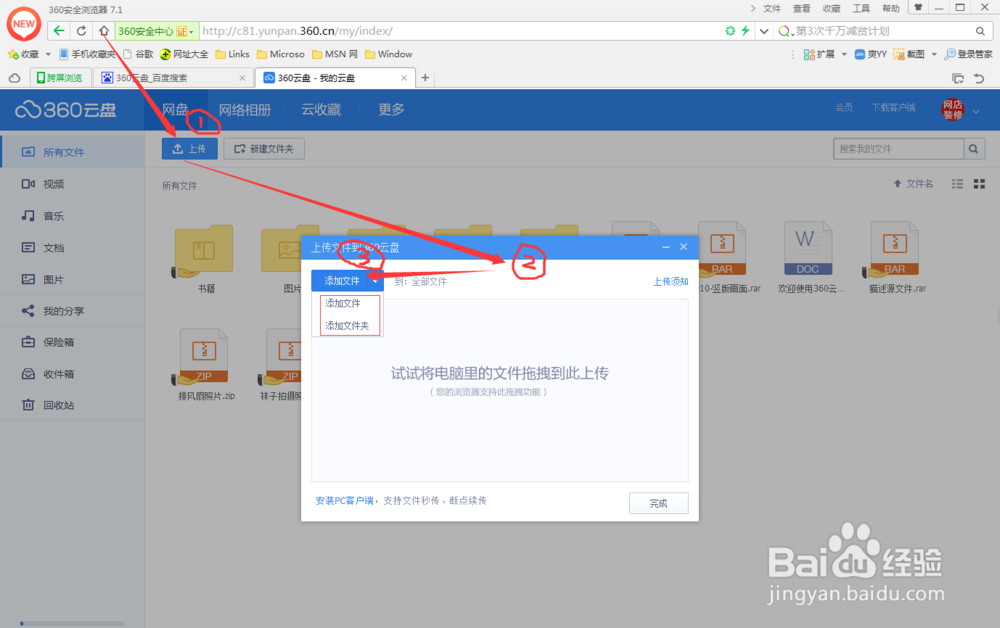Click 添加文件 button in upload dialog

(342, 281)
